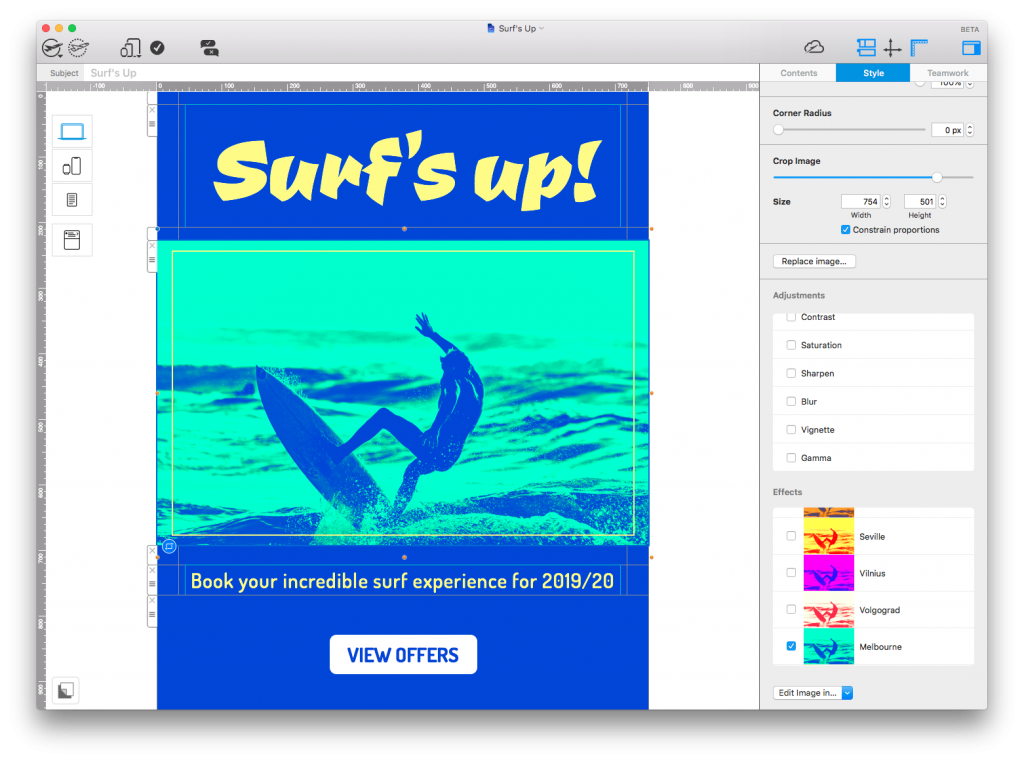Click the comment marker on surfer image

point(169,546)
